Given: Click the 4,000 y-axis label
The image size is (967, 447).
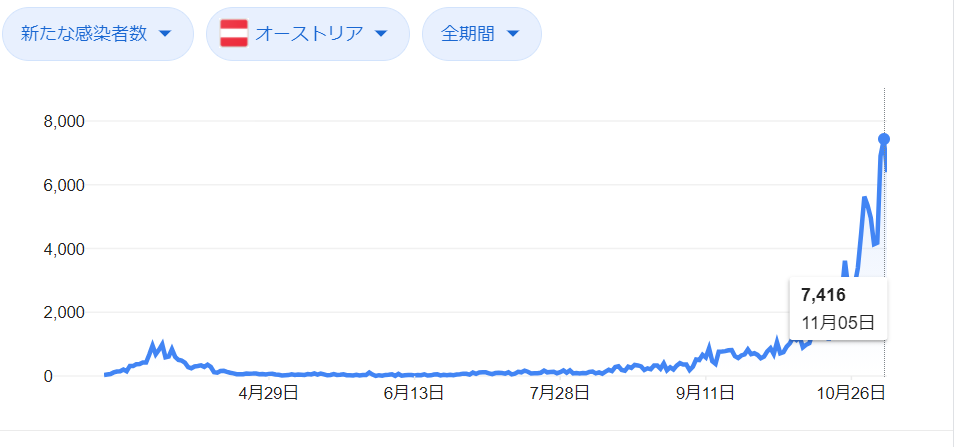Looking at the screenshot, I should click(x=63, y=249).
